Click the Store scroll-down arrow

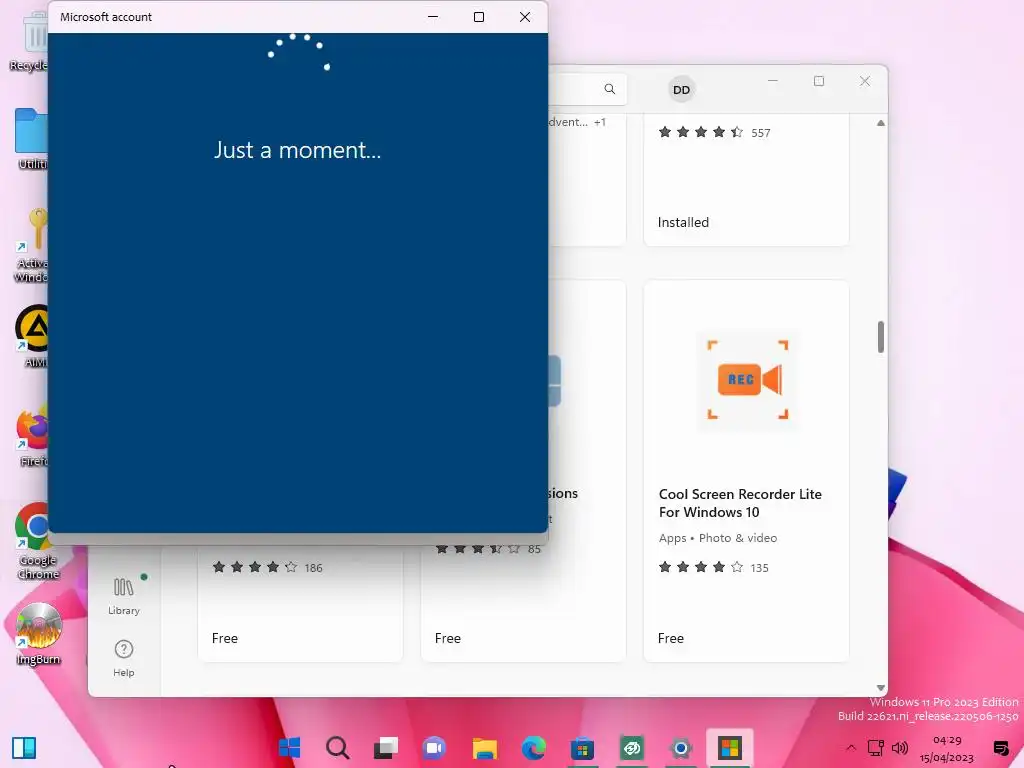pos(880,688)
